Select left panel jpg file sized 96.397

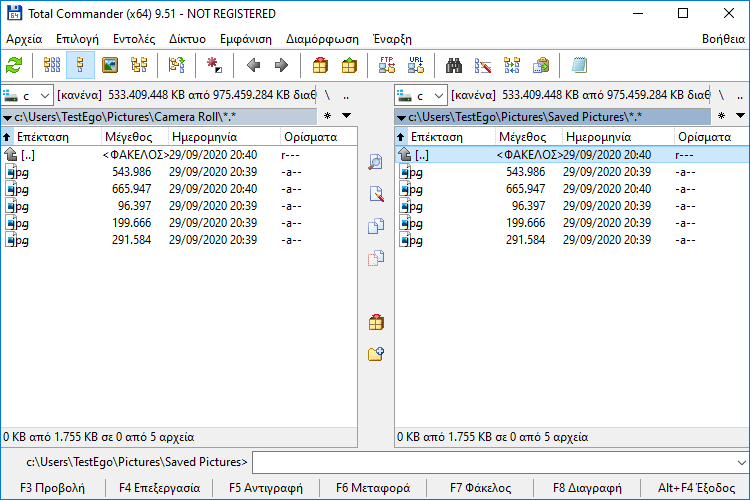179,206
